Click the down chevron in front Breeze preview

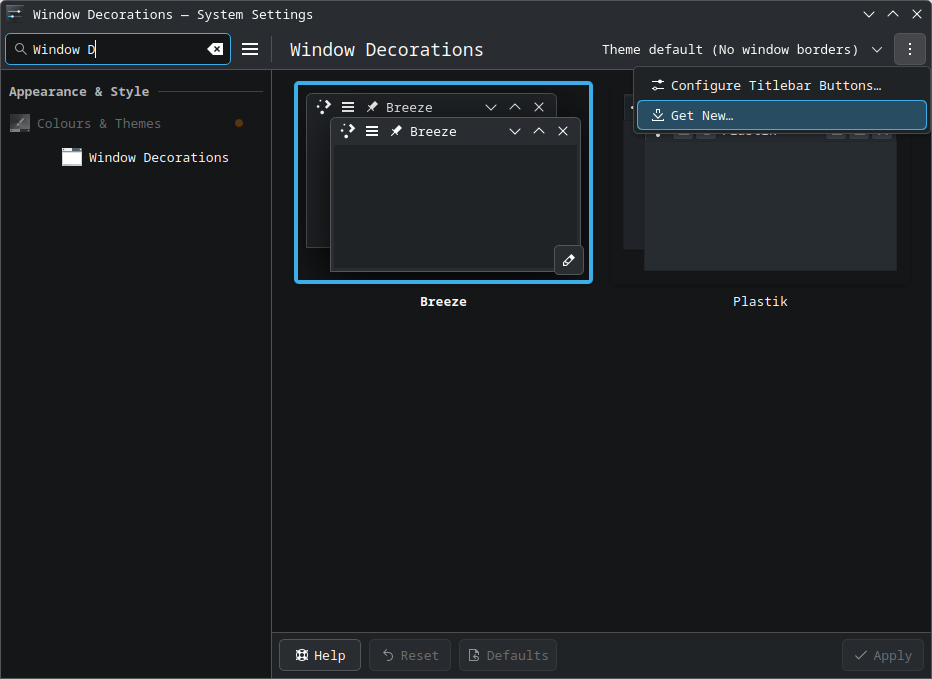515,131
